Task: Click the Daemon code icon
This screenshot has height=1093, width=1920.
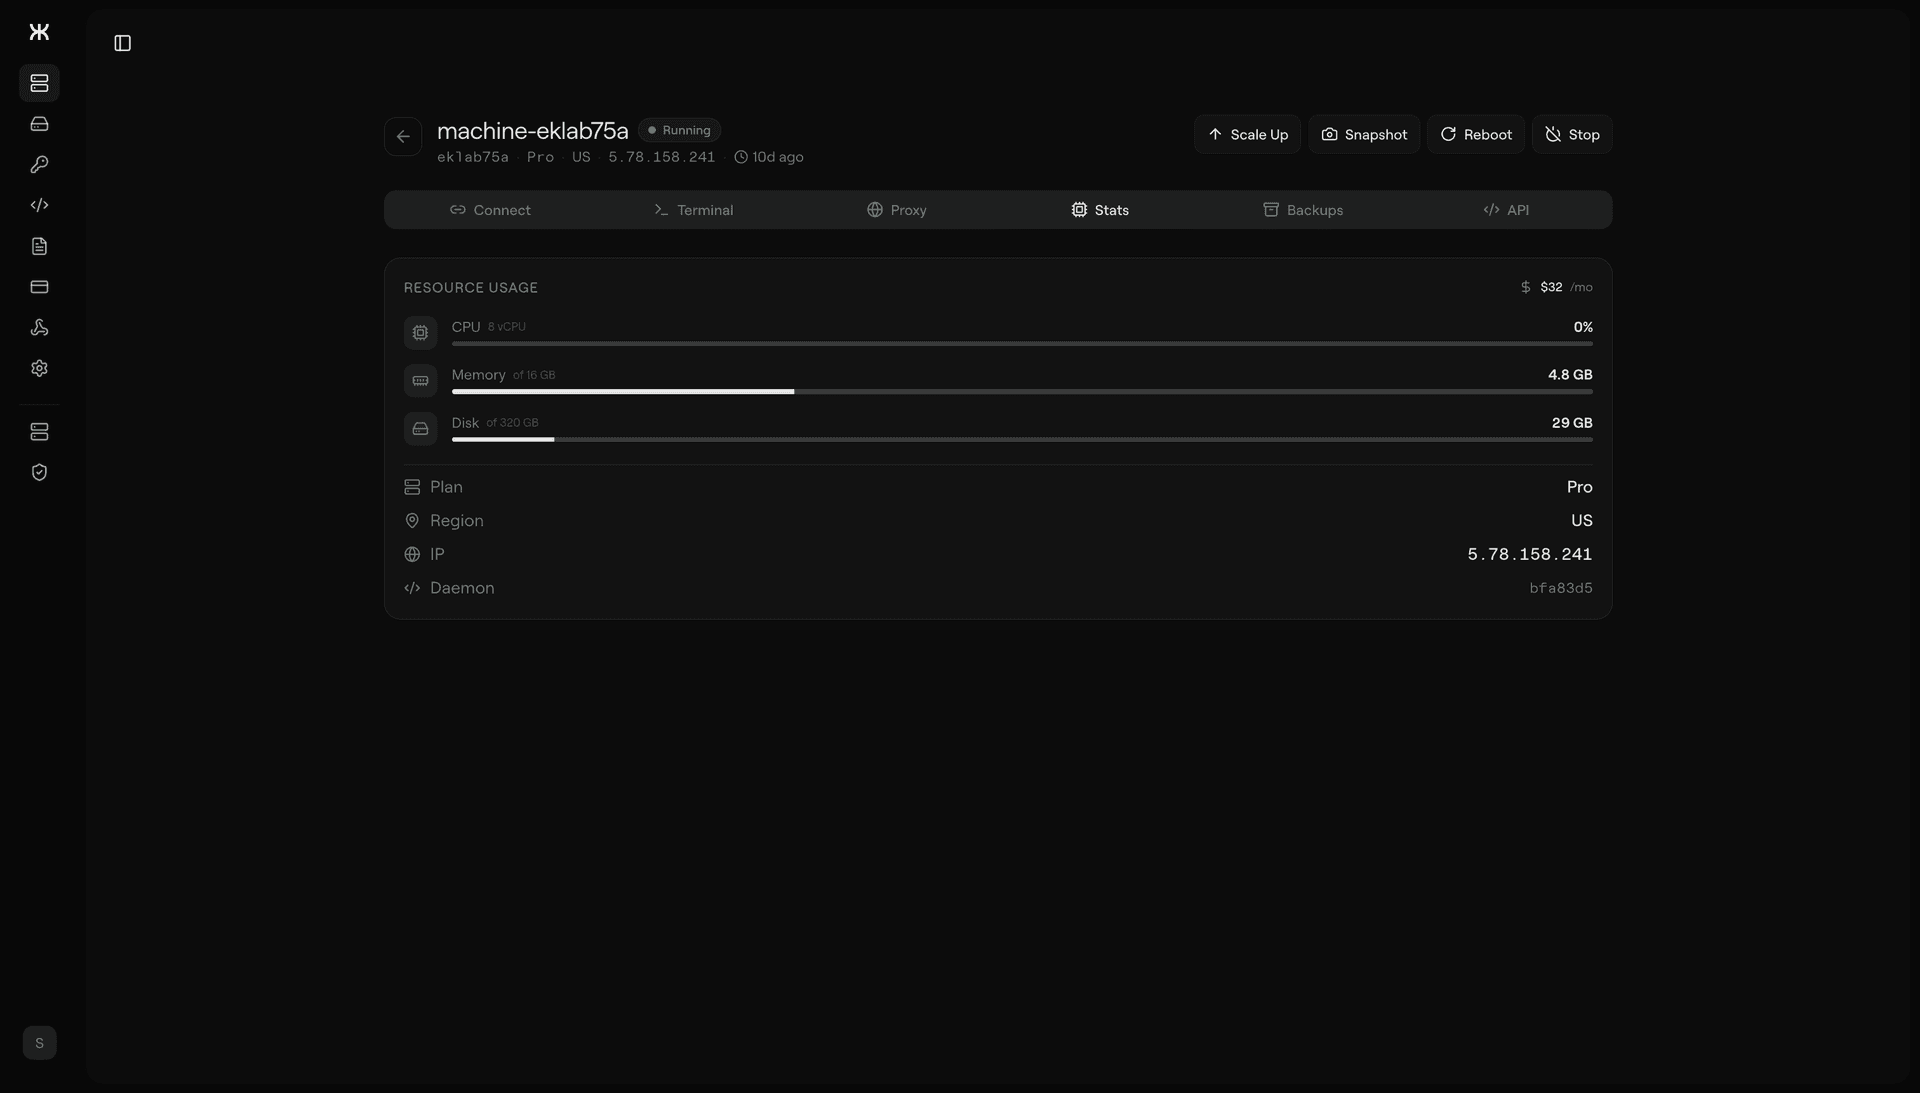Action: [x=412, y=588]
